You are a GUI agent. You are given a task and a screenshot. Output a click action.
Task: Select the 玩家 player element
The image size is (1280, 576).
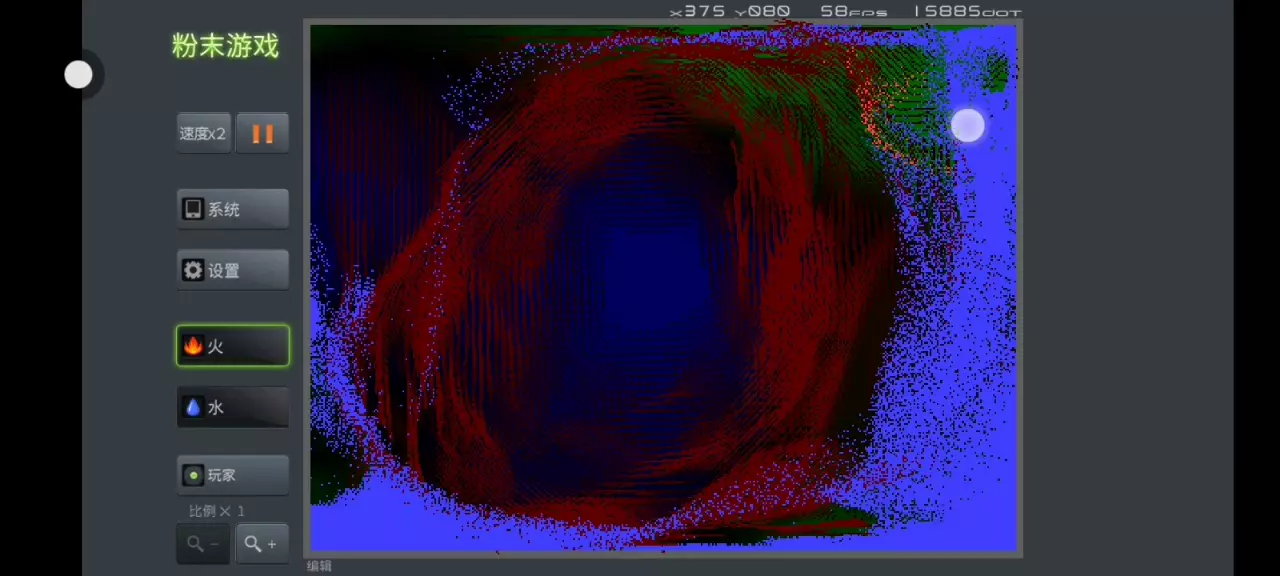pyautogui.click(x=233, y=475)
